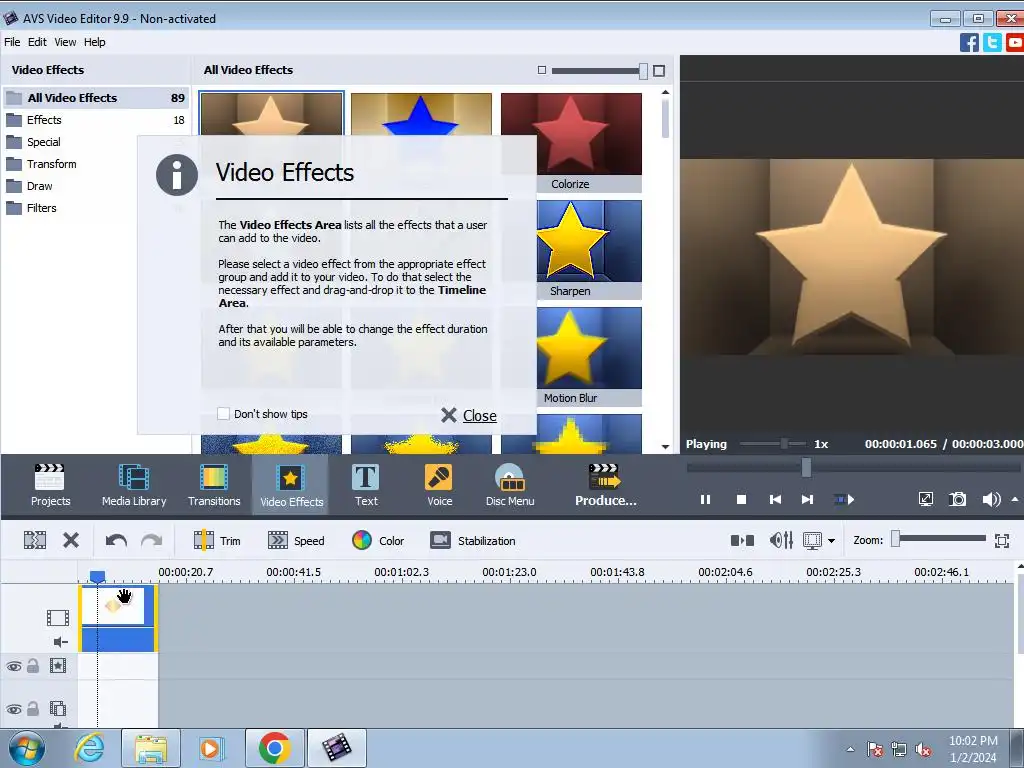Toggle visibility of video overlay track
The width and height of the screenshot is (1024, 768).
14,709
